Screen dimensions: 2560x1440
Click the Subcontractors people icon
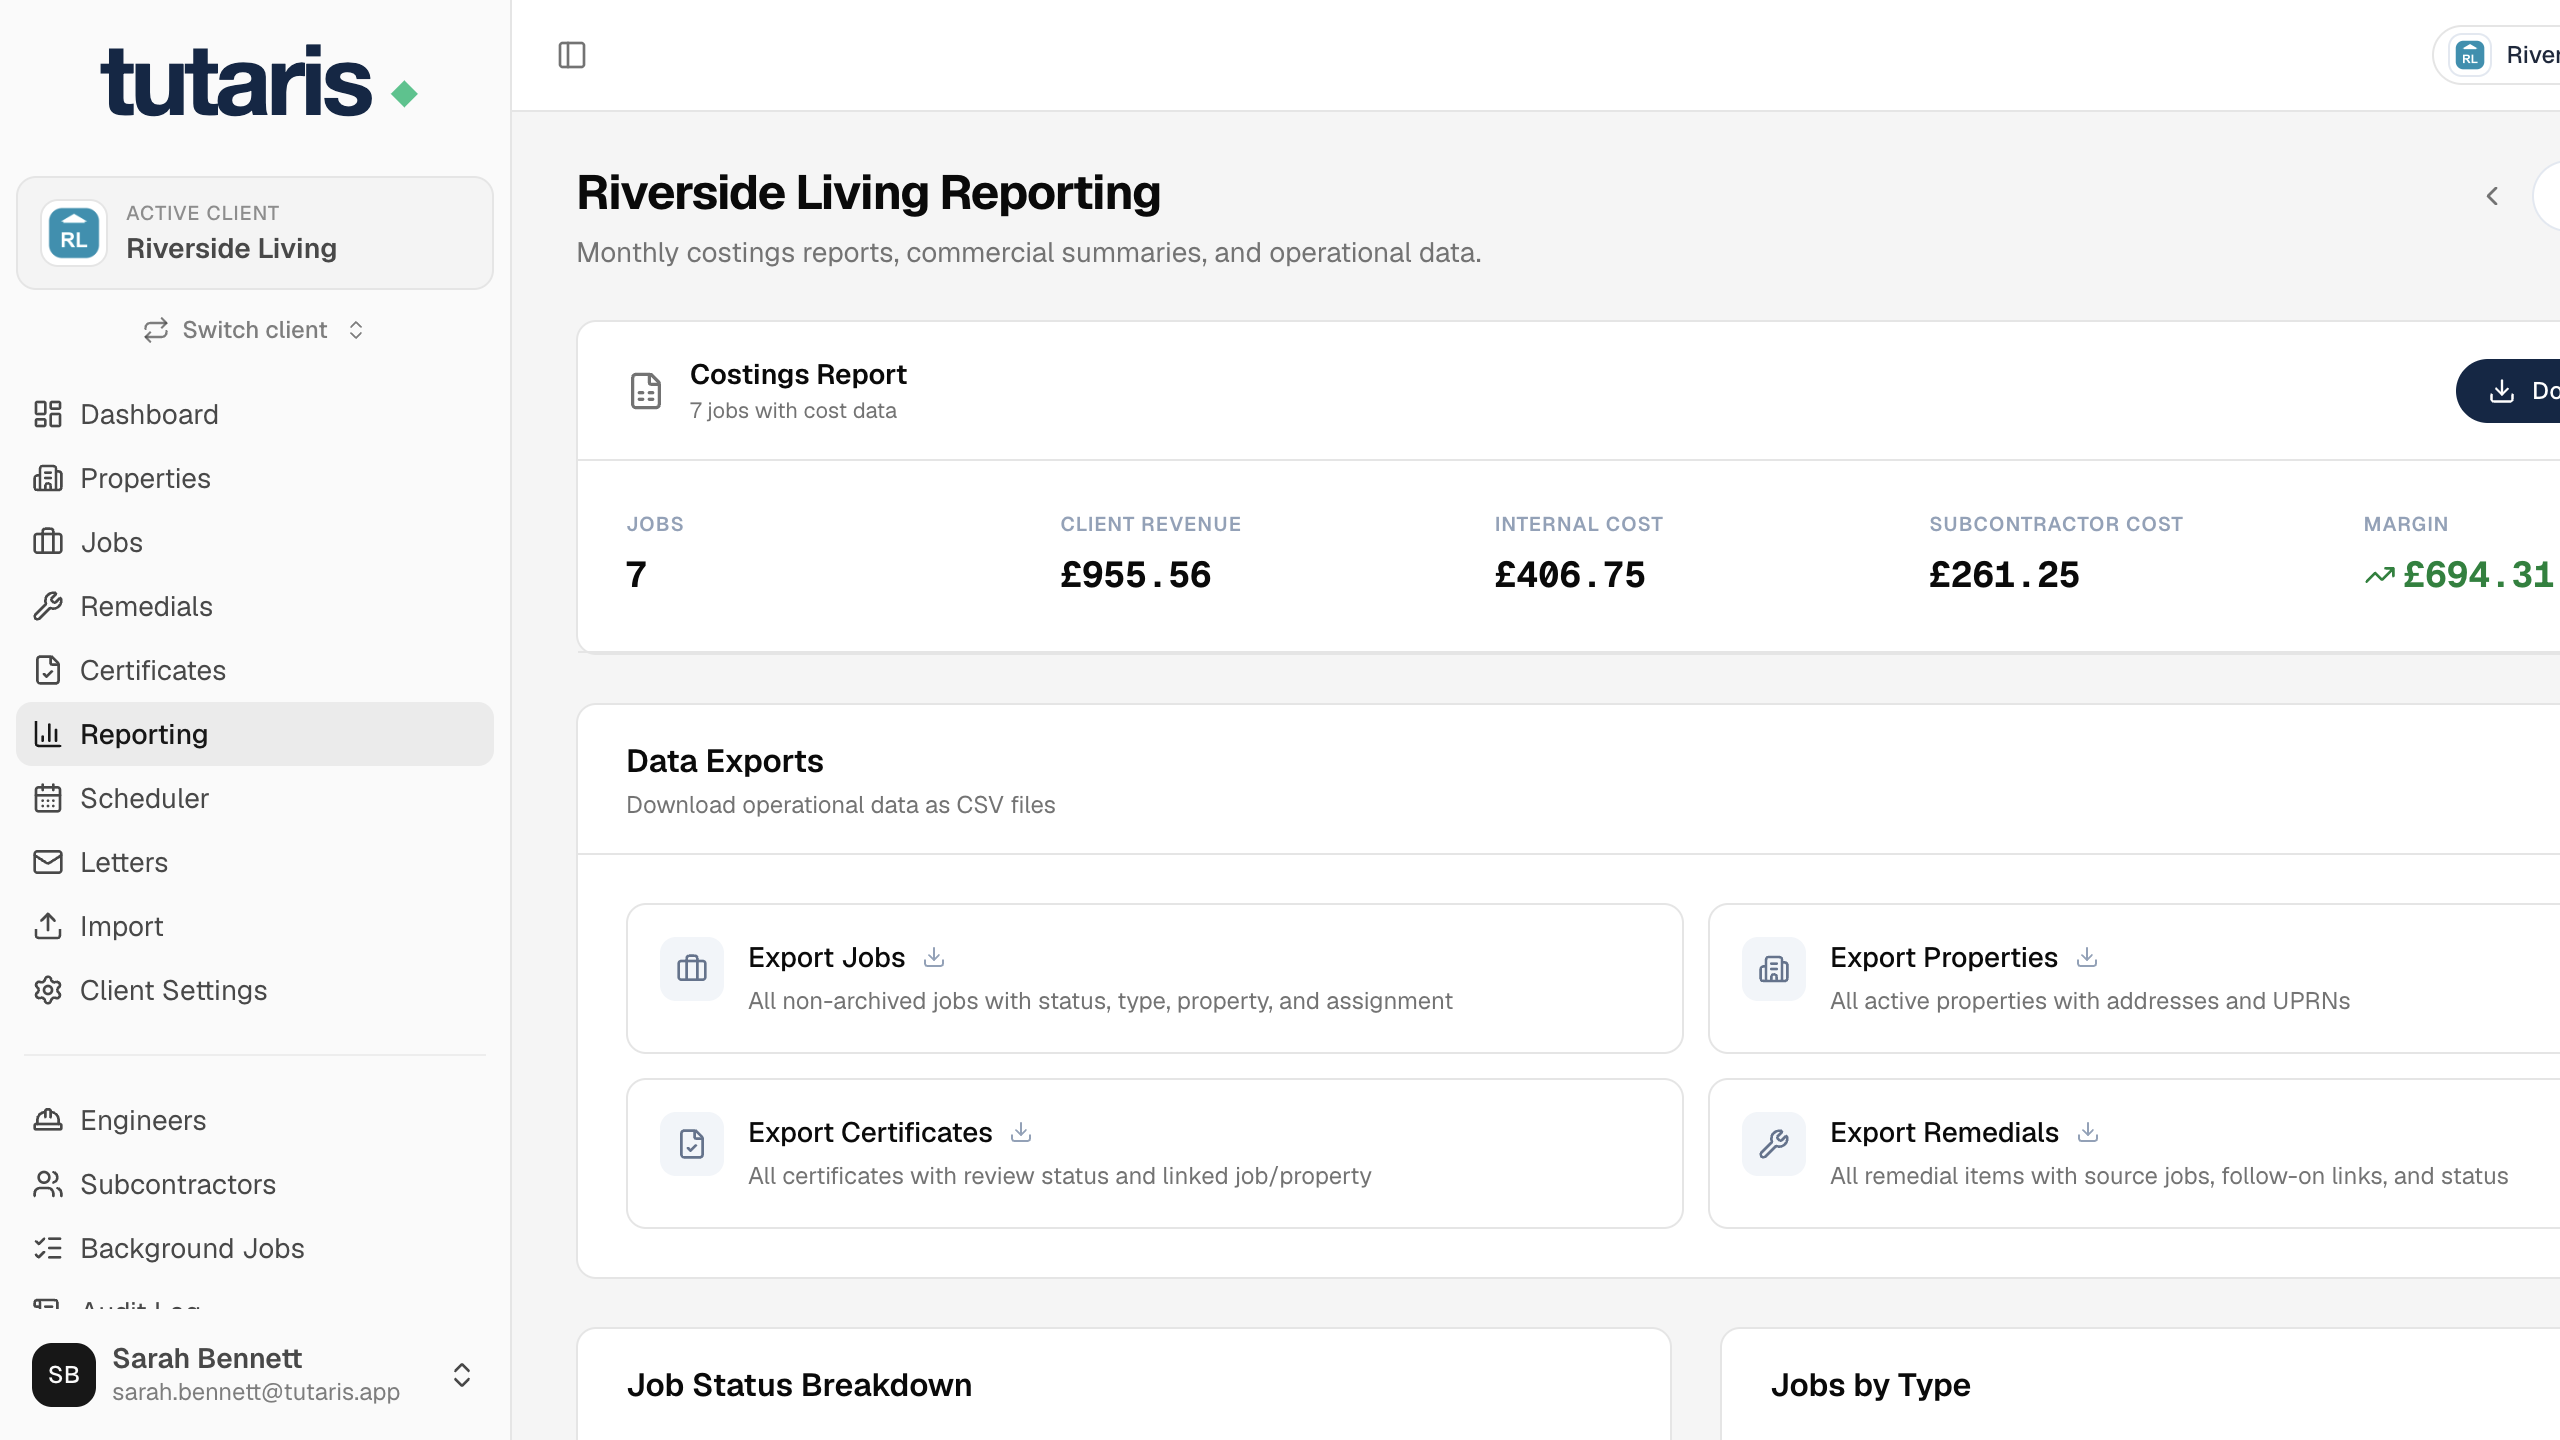point(48,1184)
